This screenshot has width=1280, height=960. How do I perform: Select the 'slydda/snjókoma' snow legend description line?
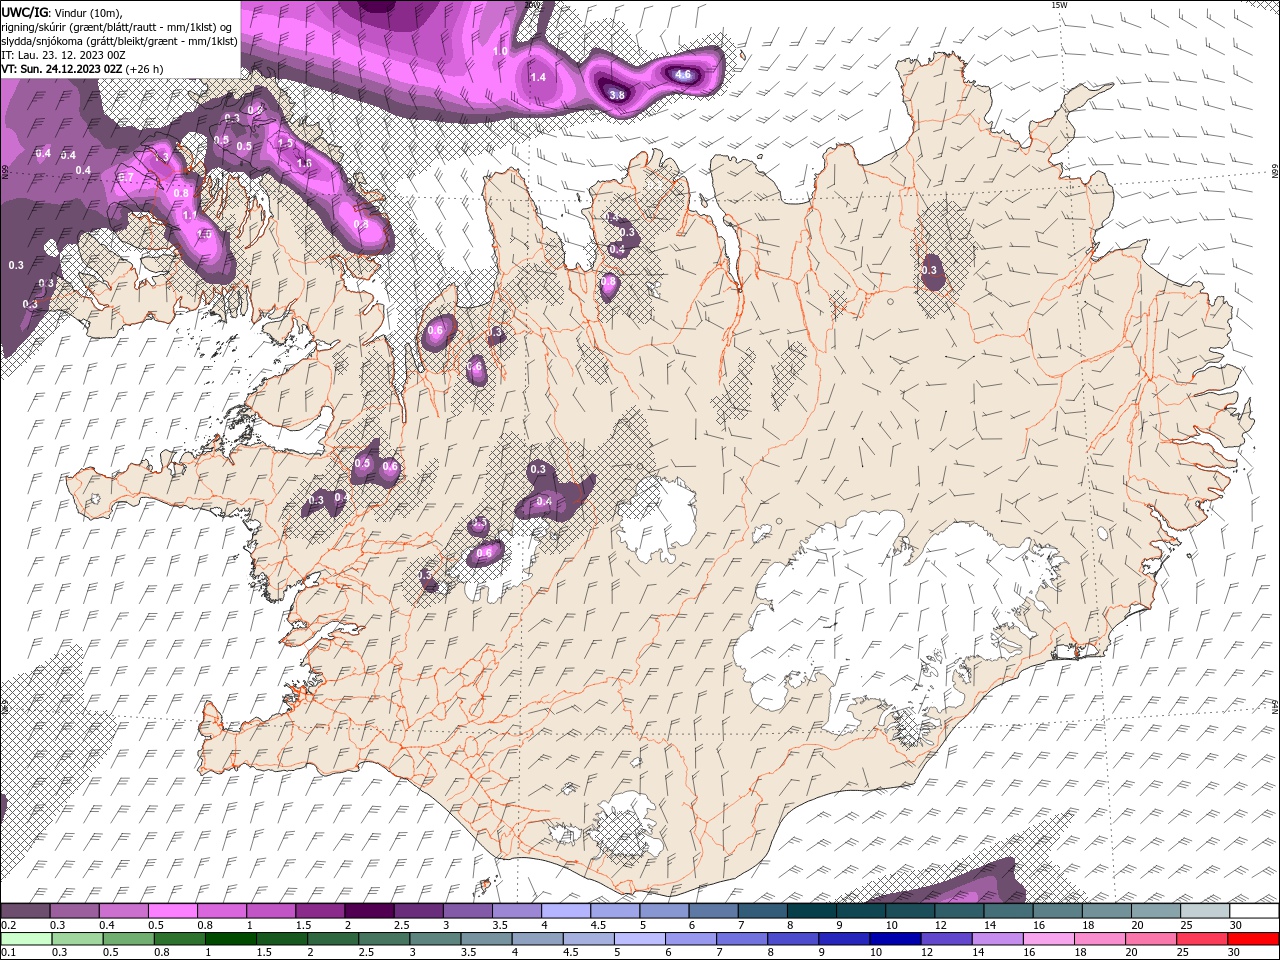click(x=120, y=41)
